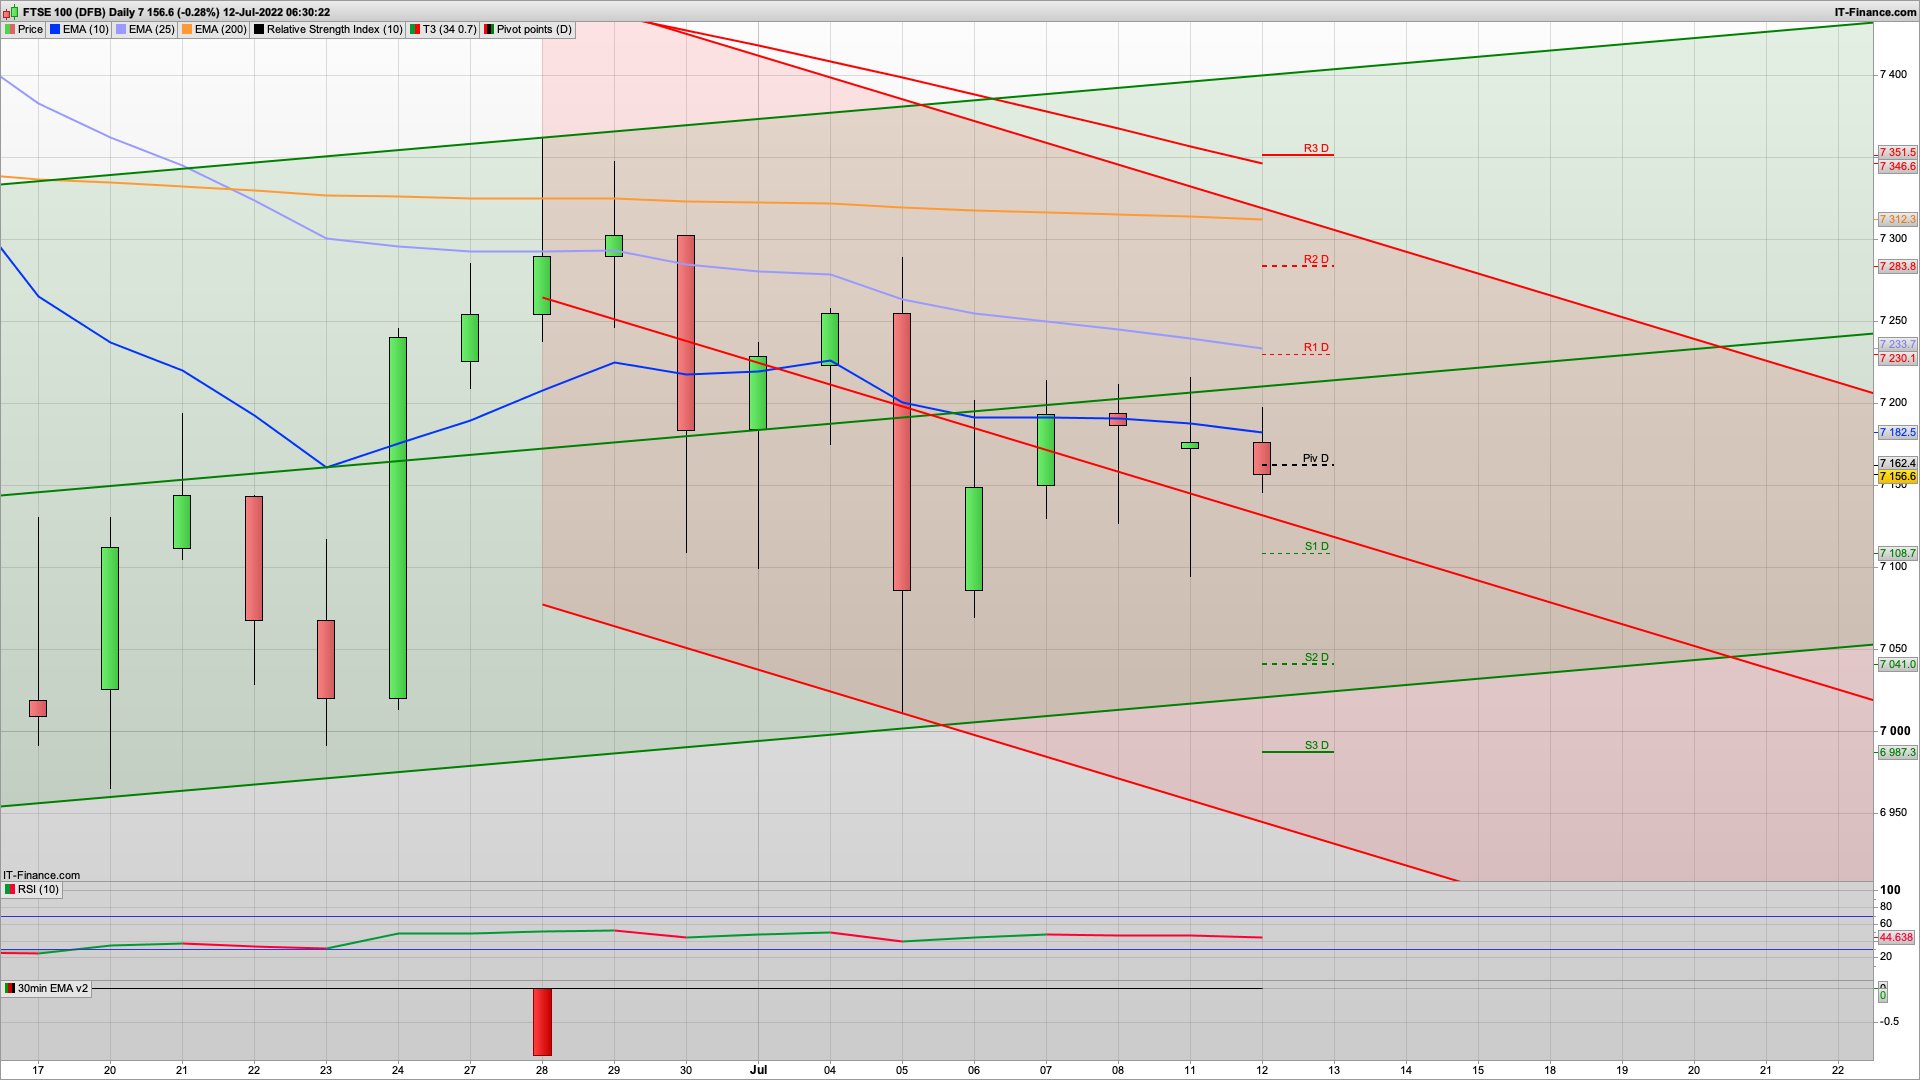Click the black Relative Strength Index swatch
This screenshot has width=1920, height=1080.
click(259, 29)
